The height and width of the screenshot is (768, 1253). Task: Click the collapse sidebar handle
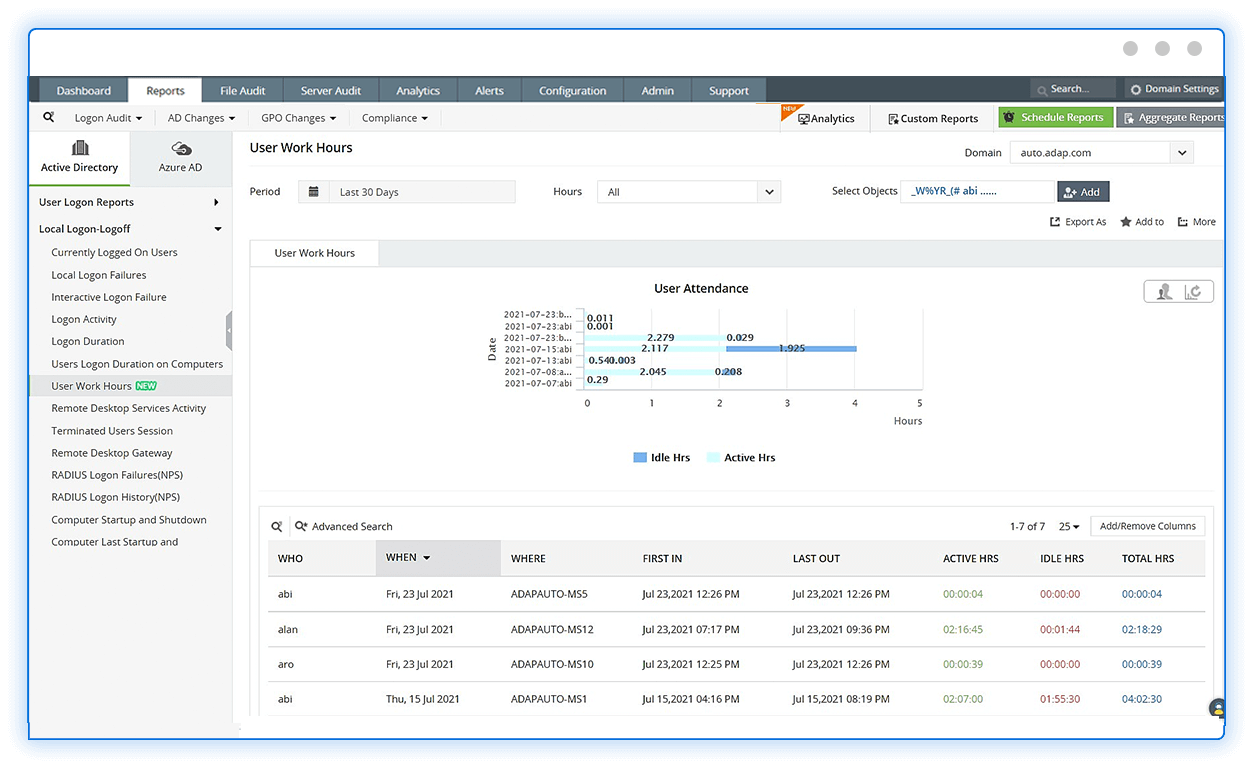click(x=229, y=329)
